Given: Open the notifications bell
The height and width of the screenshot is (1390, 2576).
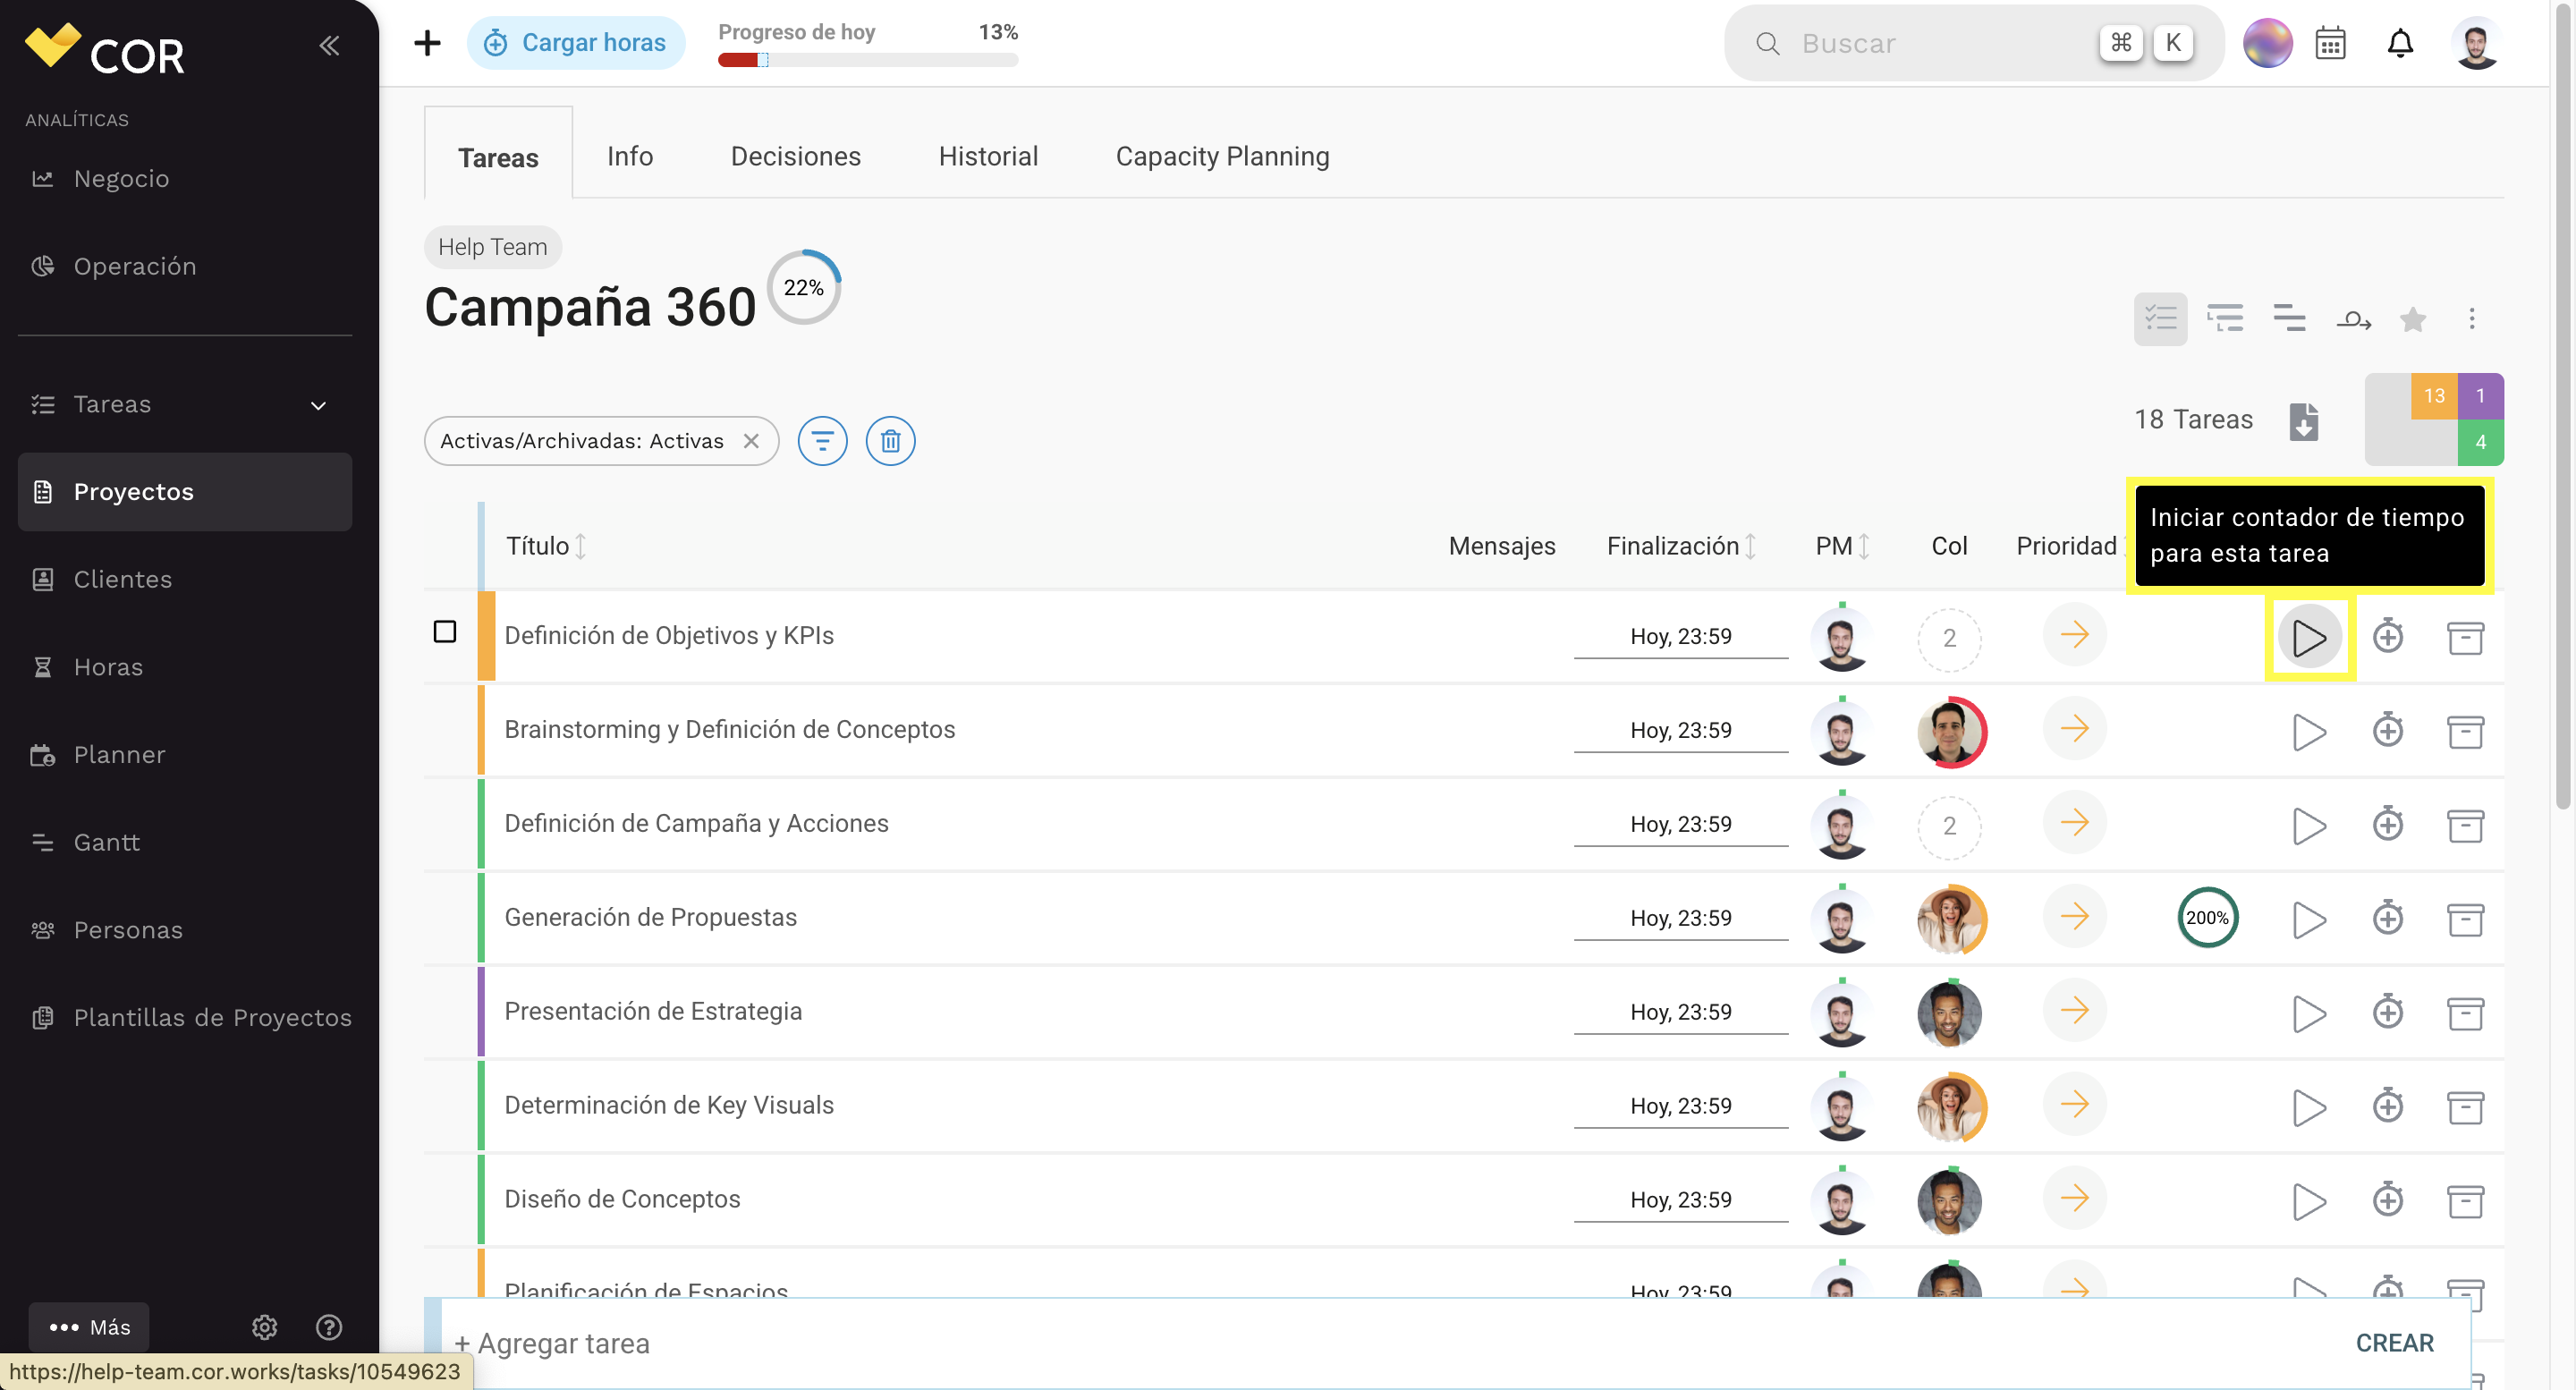Looking at the screenshot, I should (2400, 43).
